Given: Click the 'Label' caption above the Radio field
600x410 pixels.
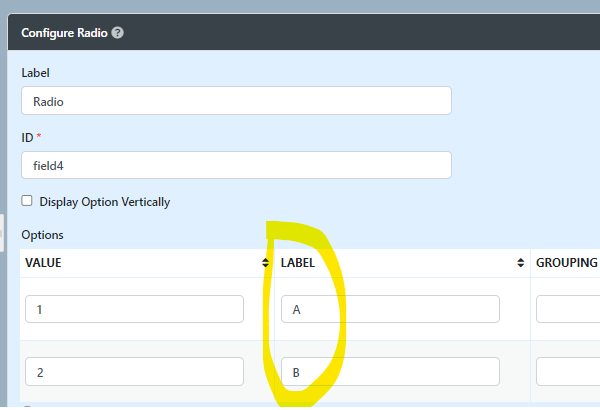Looking at the screenshot, I should tap(35, 73).
